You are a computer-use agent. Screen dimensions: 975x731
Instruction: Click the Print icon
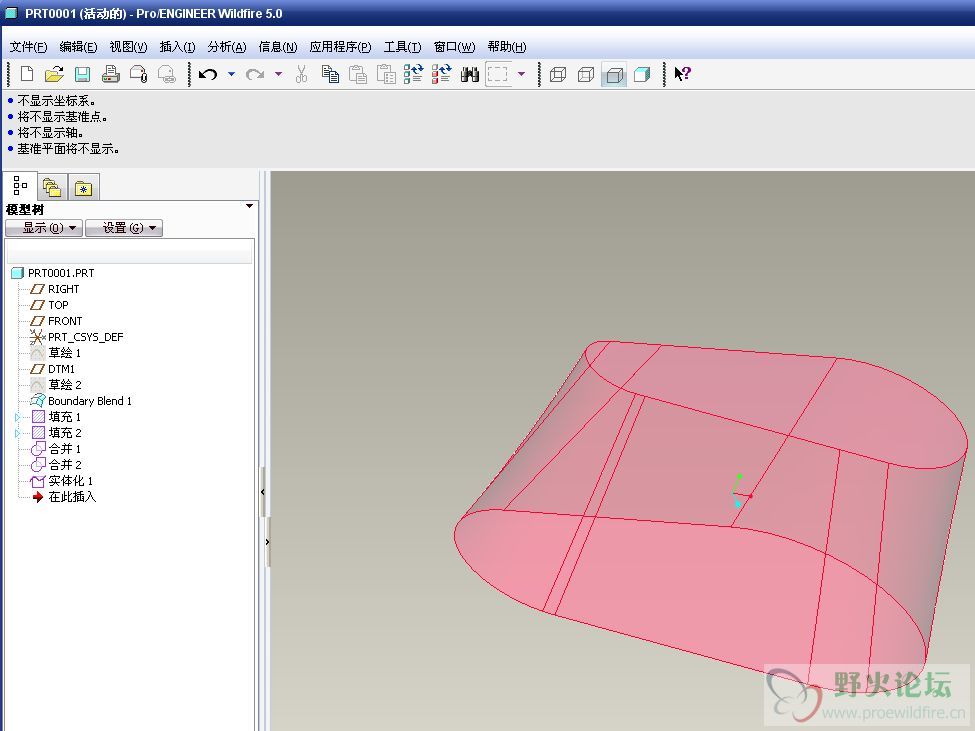click(x=111, y=74)
